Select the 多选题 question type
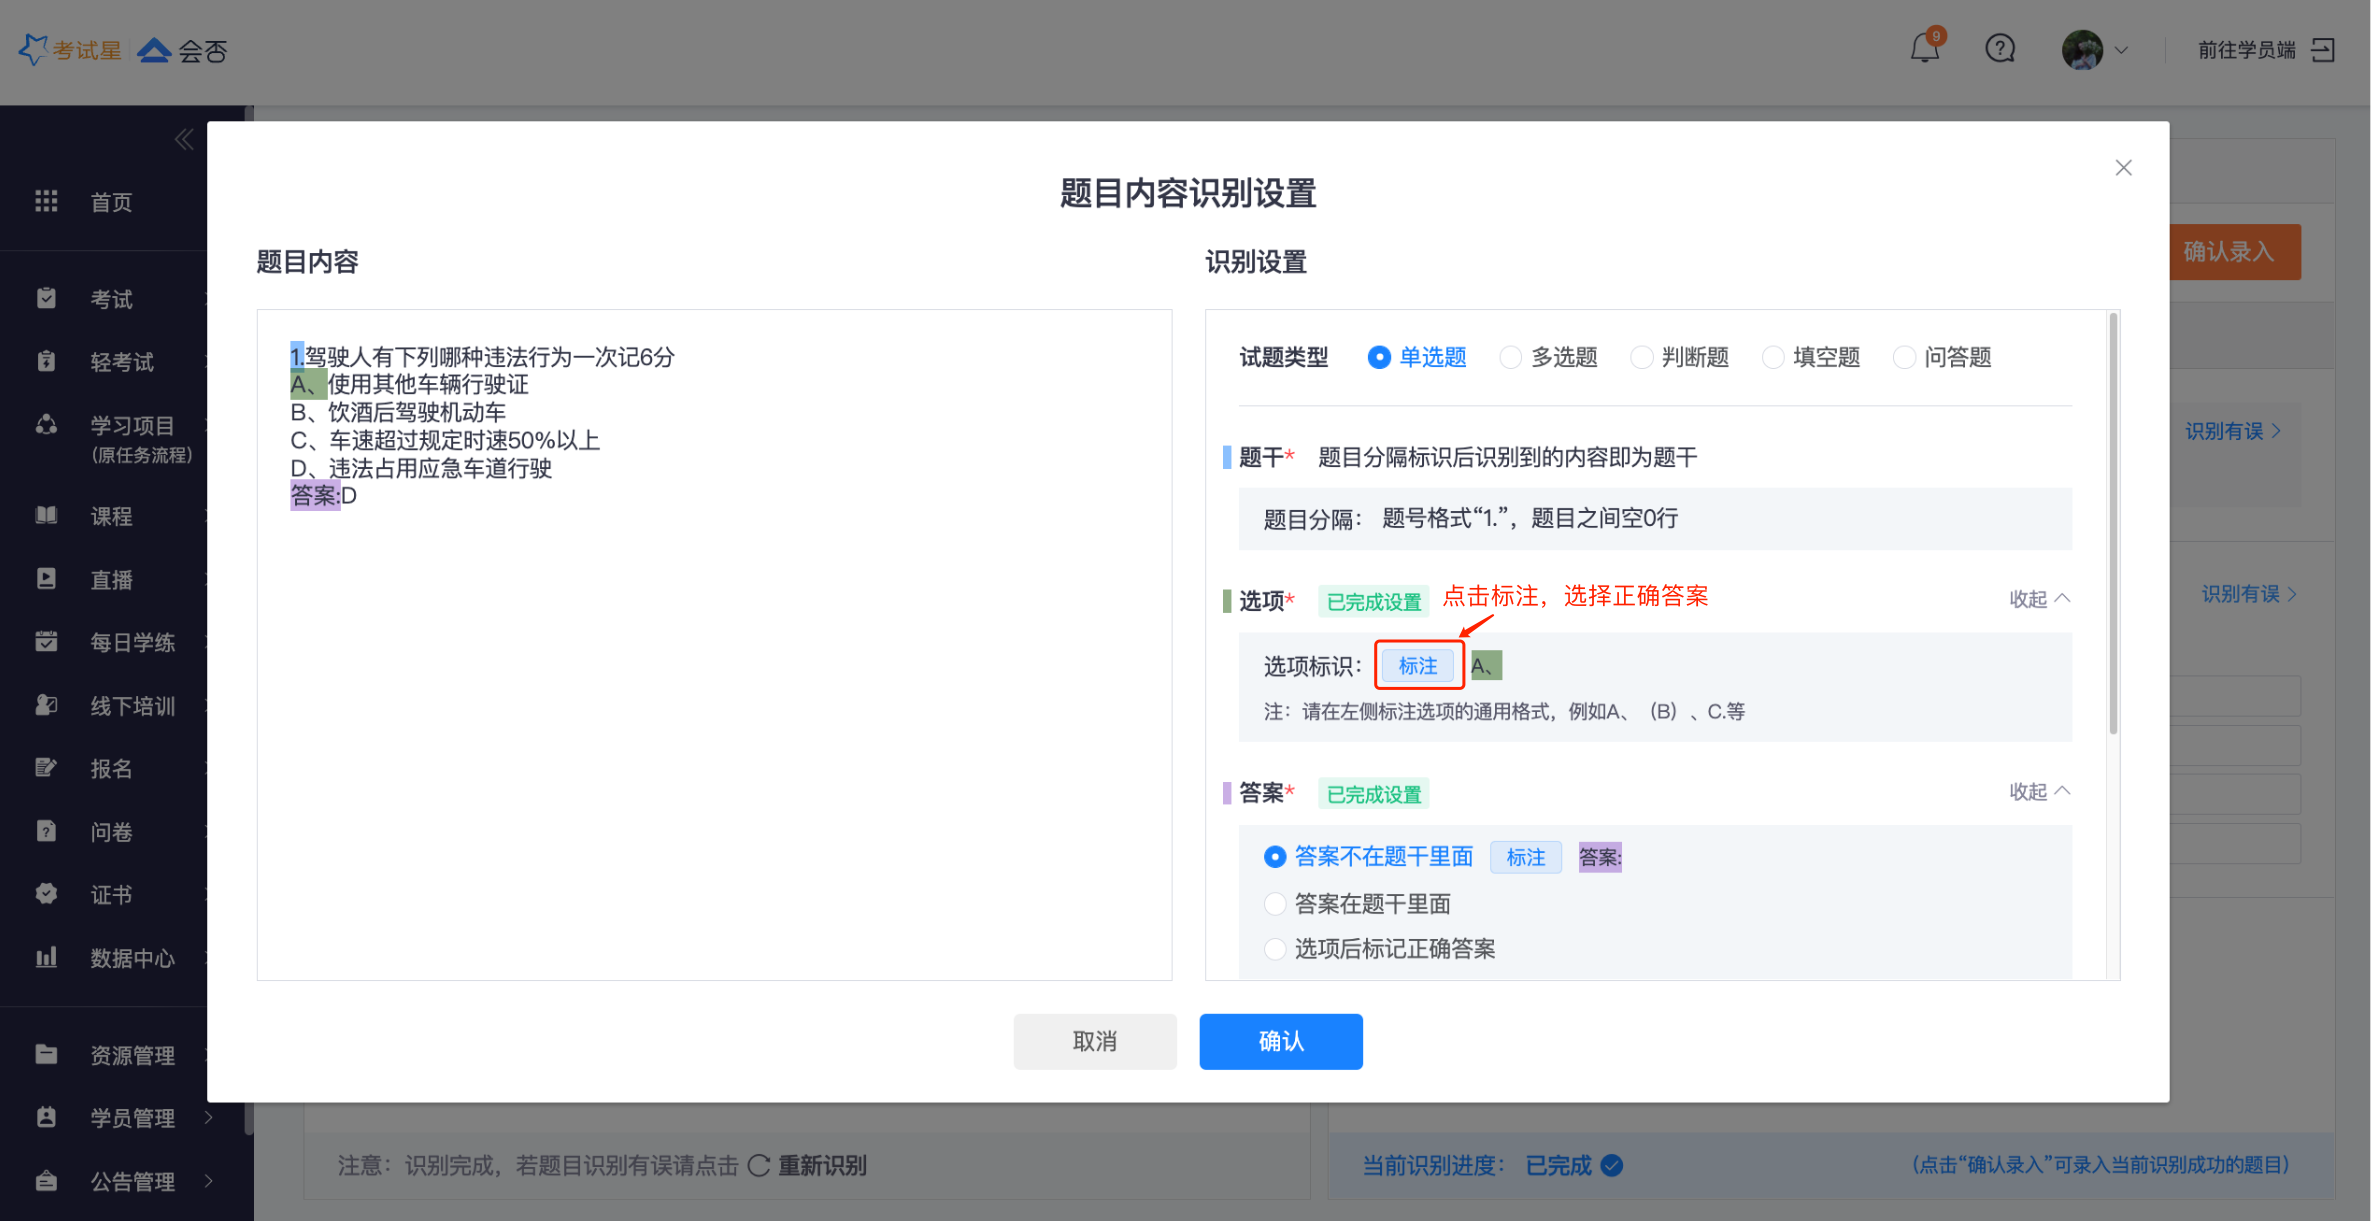This screenshot has width=2371, height=1221. point(1511,357)
